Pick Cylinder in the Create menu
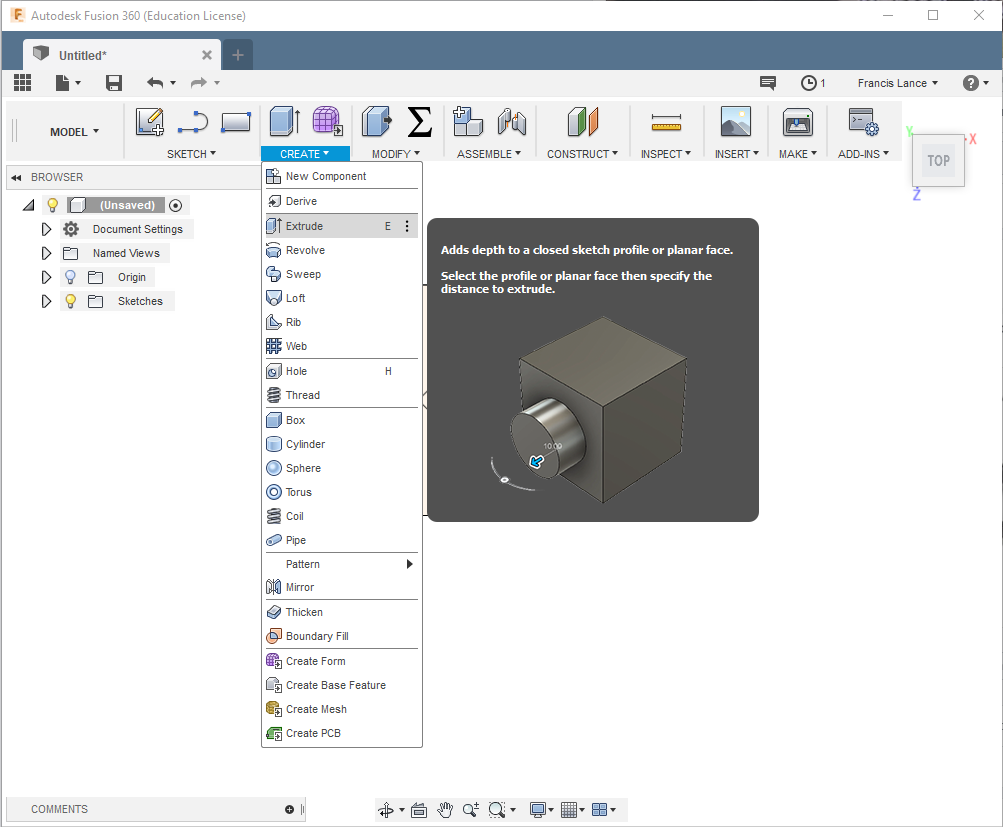 (342, 444)
